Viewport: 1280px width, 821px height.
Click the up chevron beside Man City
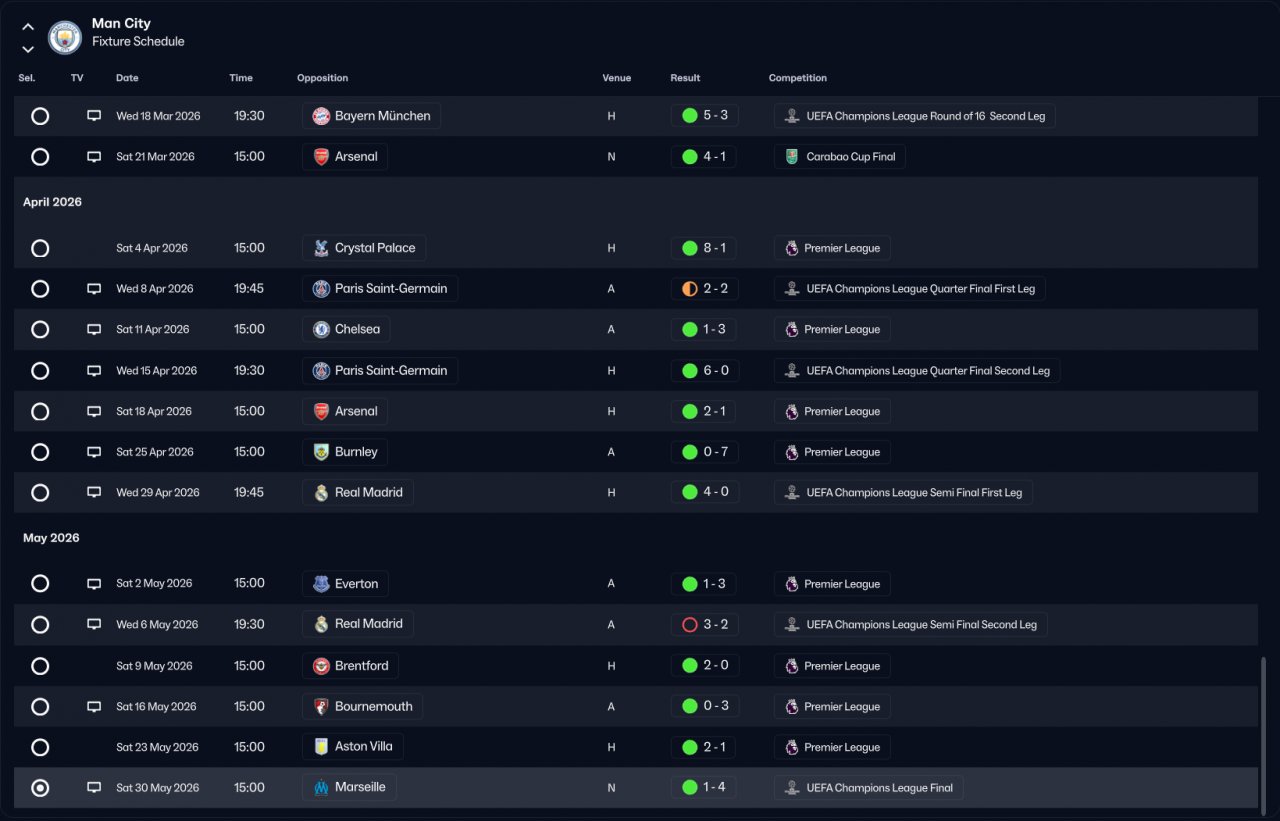(28, 27)
